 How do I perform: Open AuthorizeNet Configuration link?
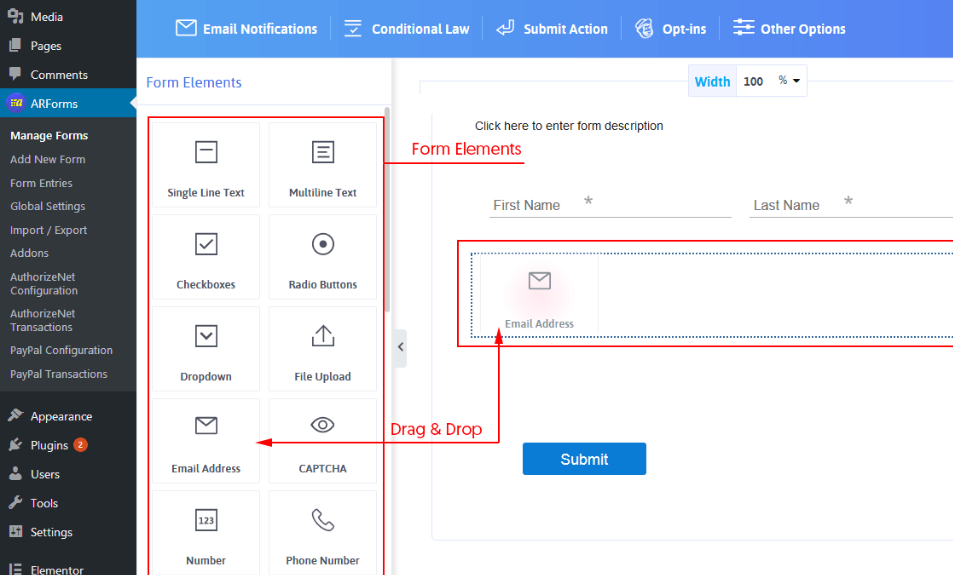pyautogui.click(x=44, y=283)
